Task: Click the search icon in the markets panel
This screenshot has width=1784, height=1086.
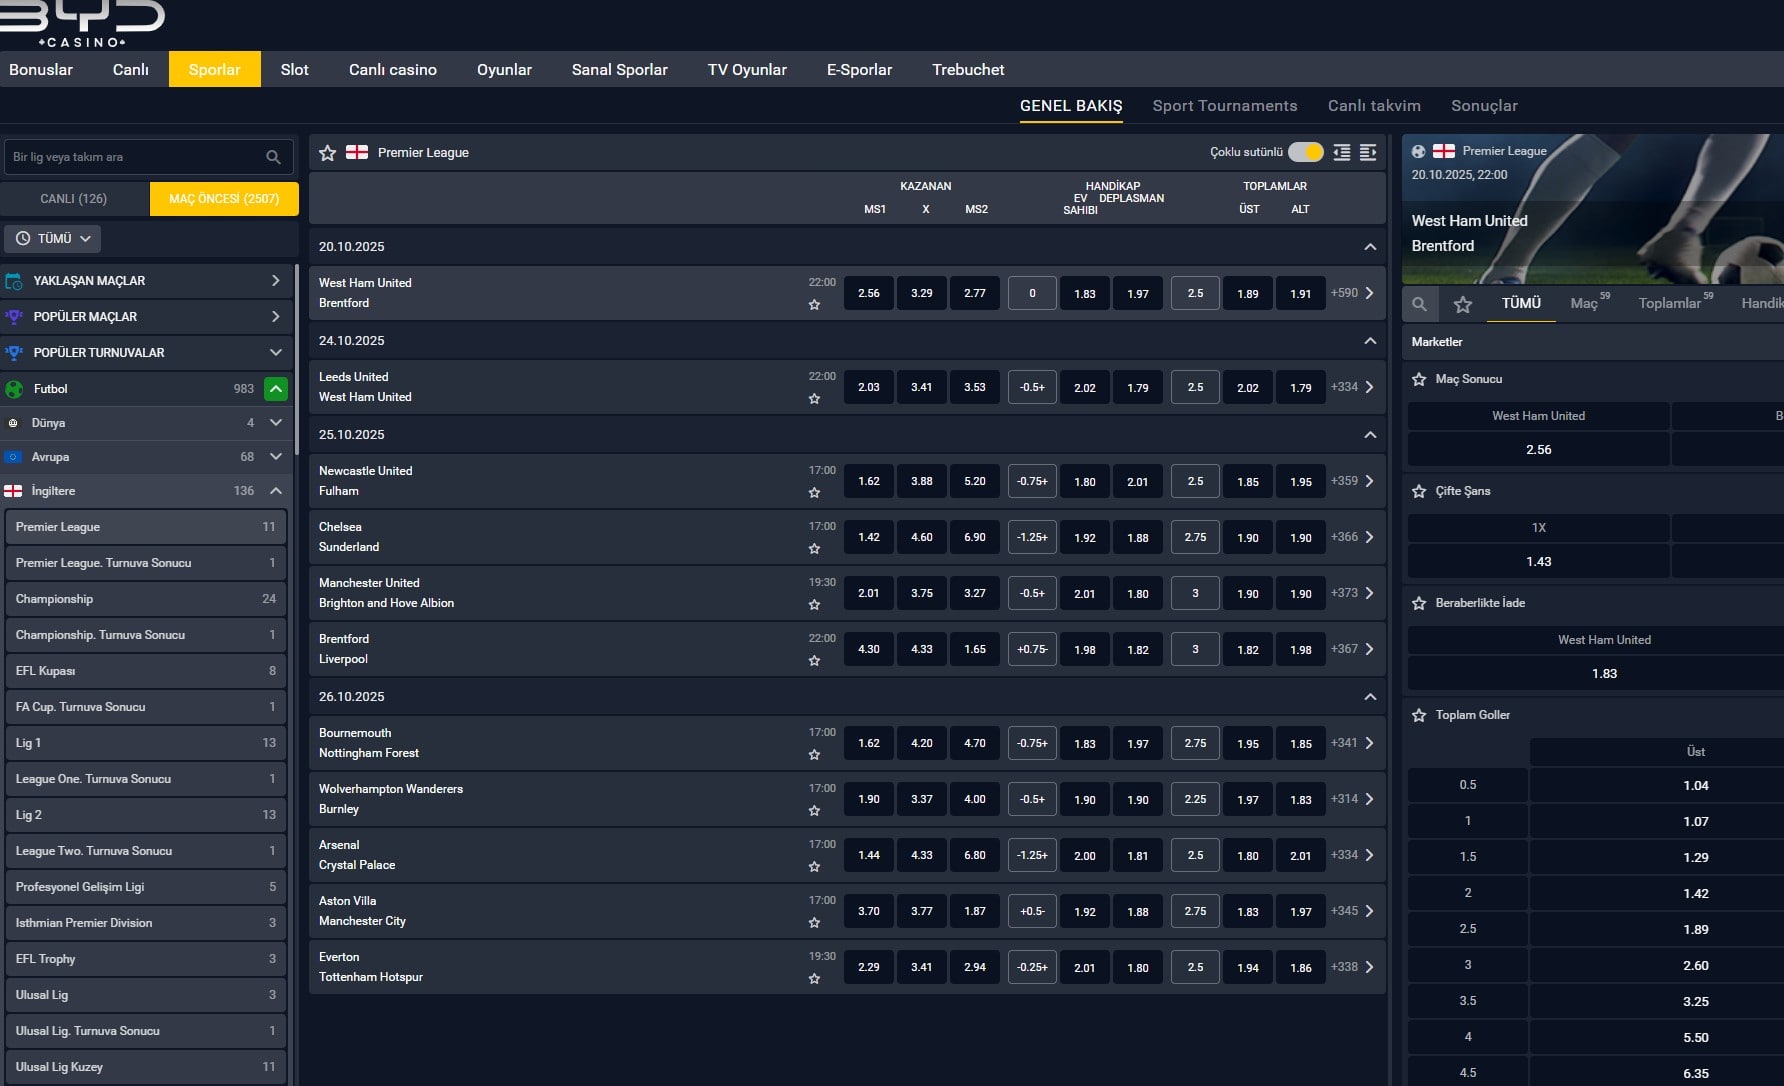Action: [x=1419, y=304]
